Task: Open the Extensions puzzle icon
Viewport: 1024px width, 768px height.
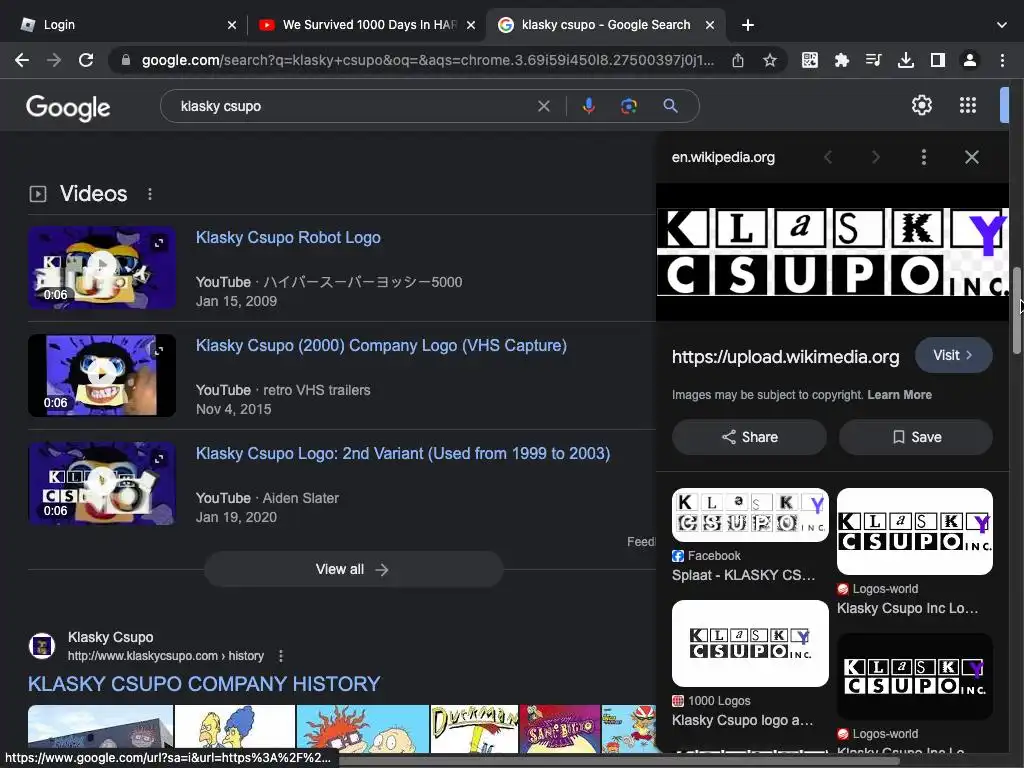Action: coord(842,61)
